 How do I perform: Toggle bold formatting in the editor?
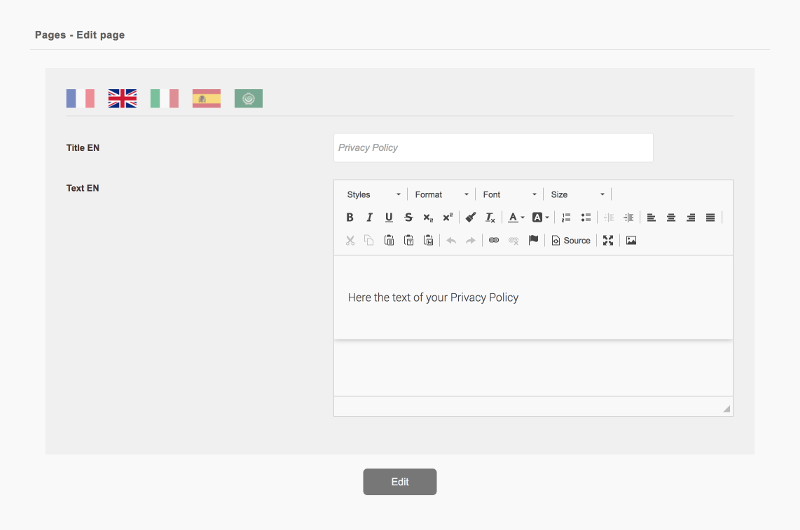point(350,217)
